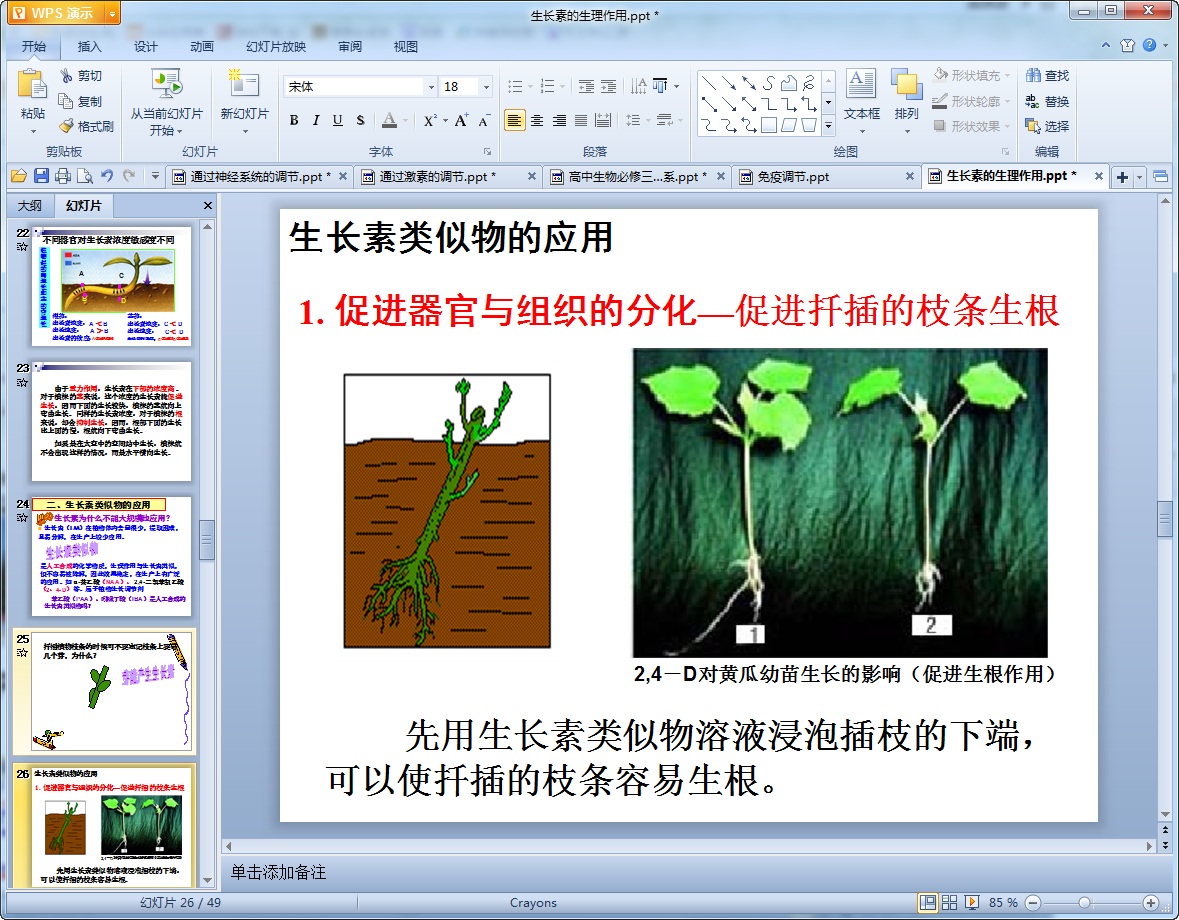
Task: Toggle bulleted list
Action: [515, 86]
